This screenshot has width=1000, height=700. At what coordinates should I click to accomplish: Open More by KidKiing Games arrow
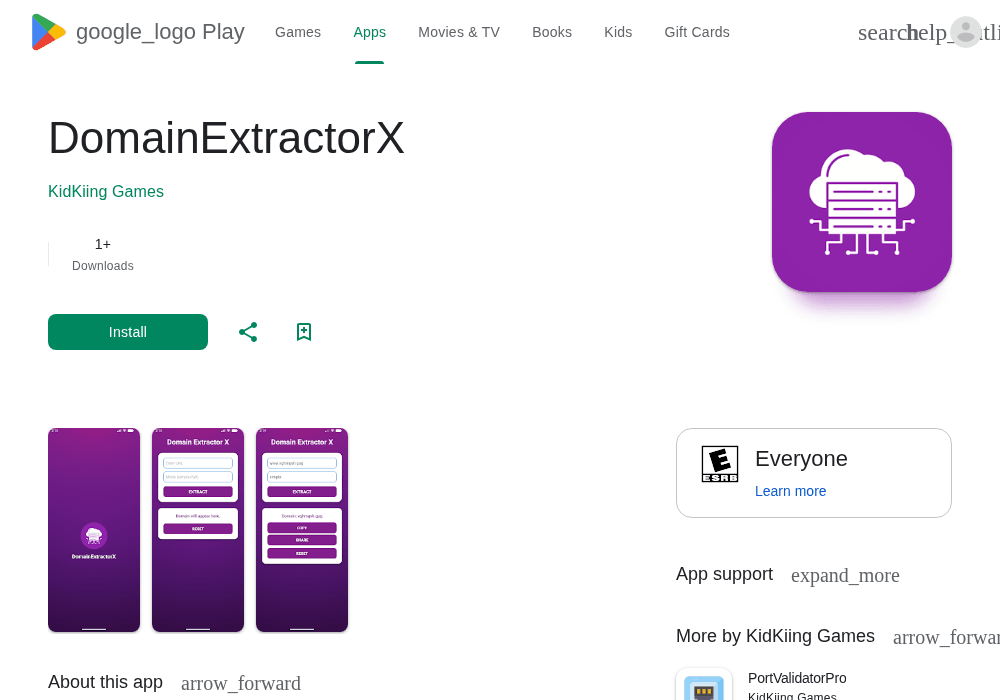pos(946,637)
